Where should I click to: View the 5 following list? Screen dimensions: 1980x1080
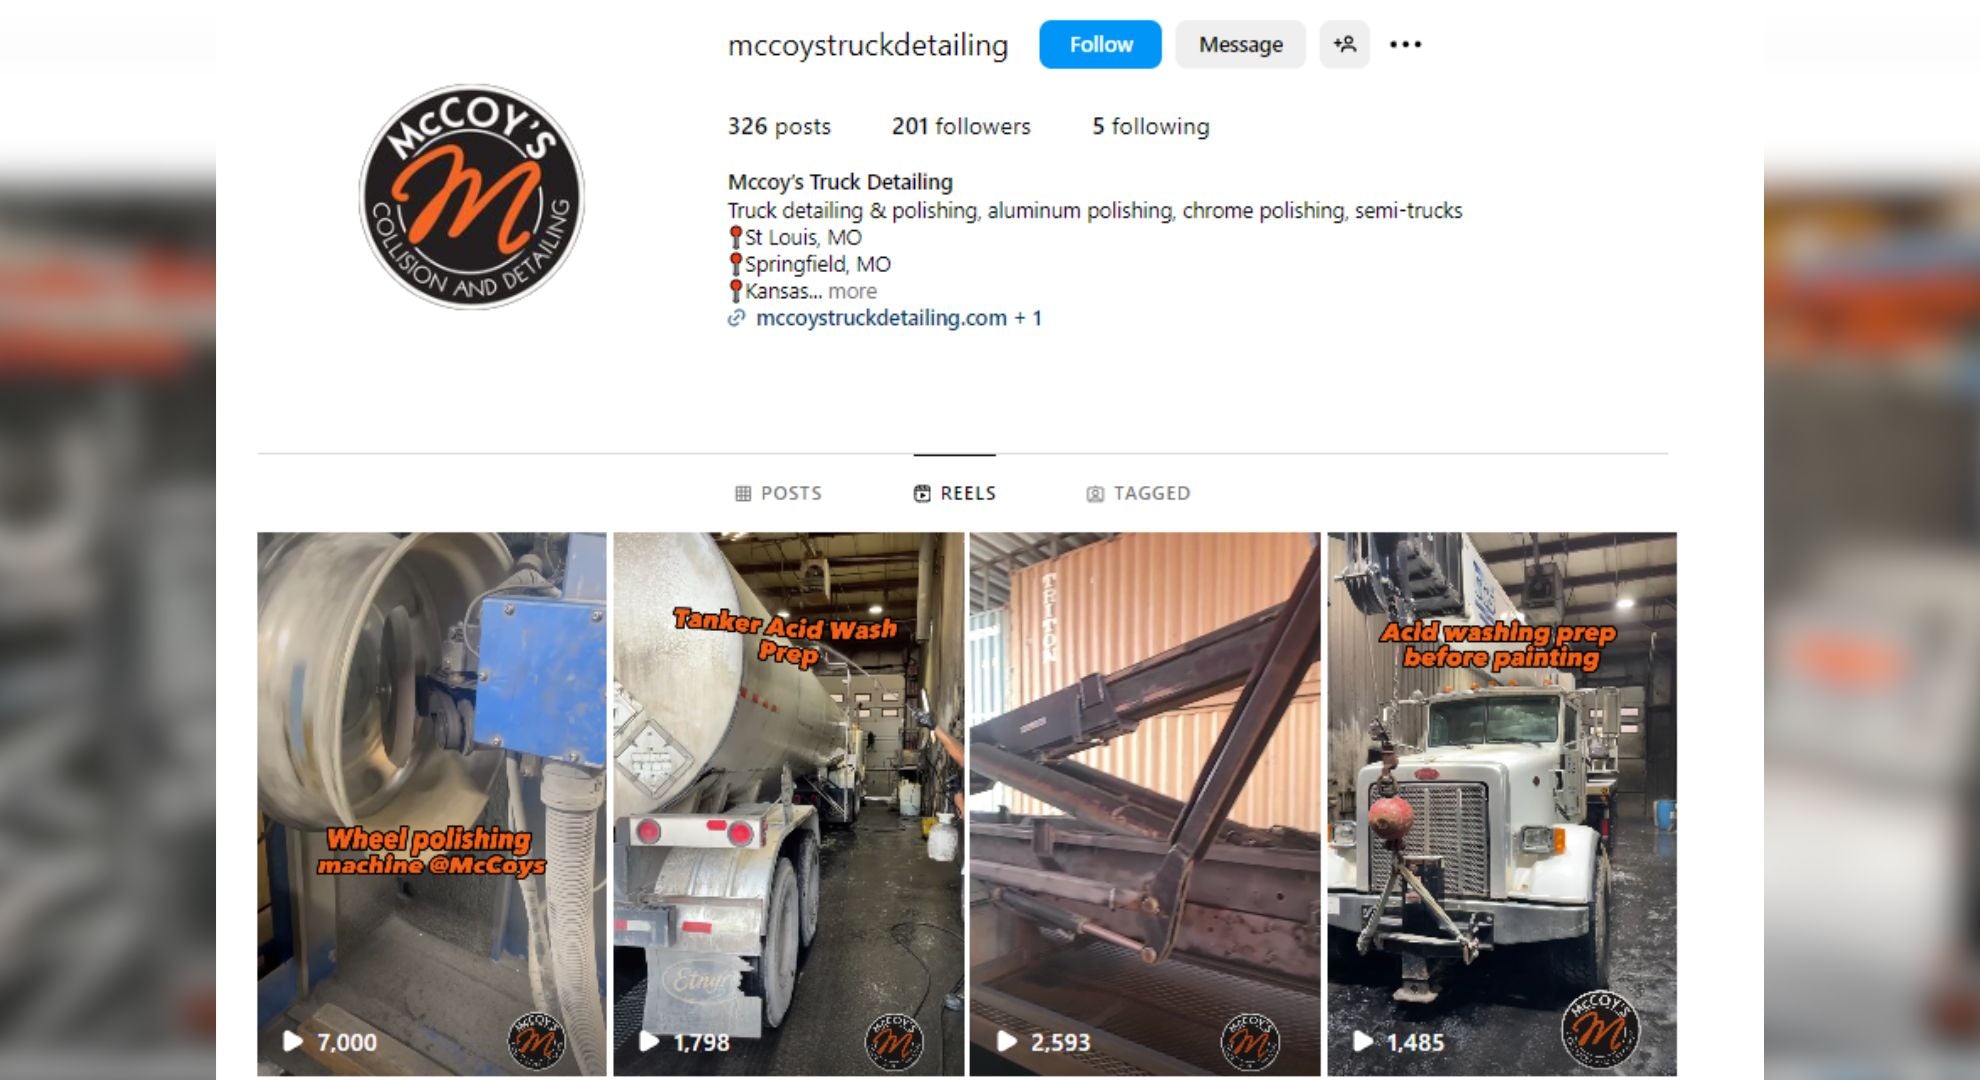pyautogui.click(x=1150, y=126)
